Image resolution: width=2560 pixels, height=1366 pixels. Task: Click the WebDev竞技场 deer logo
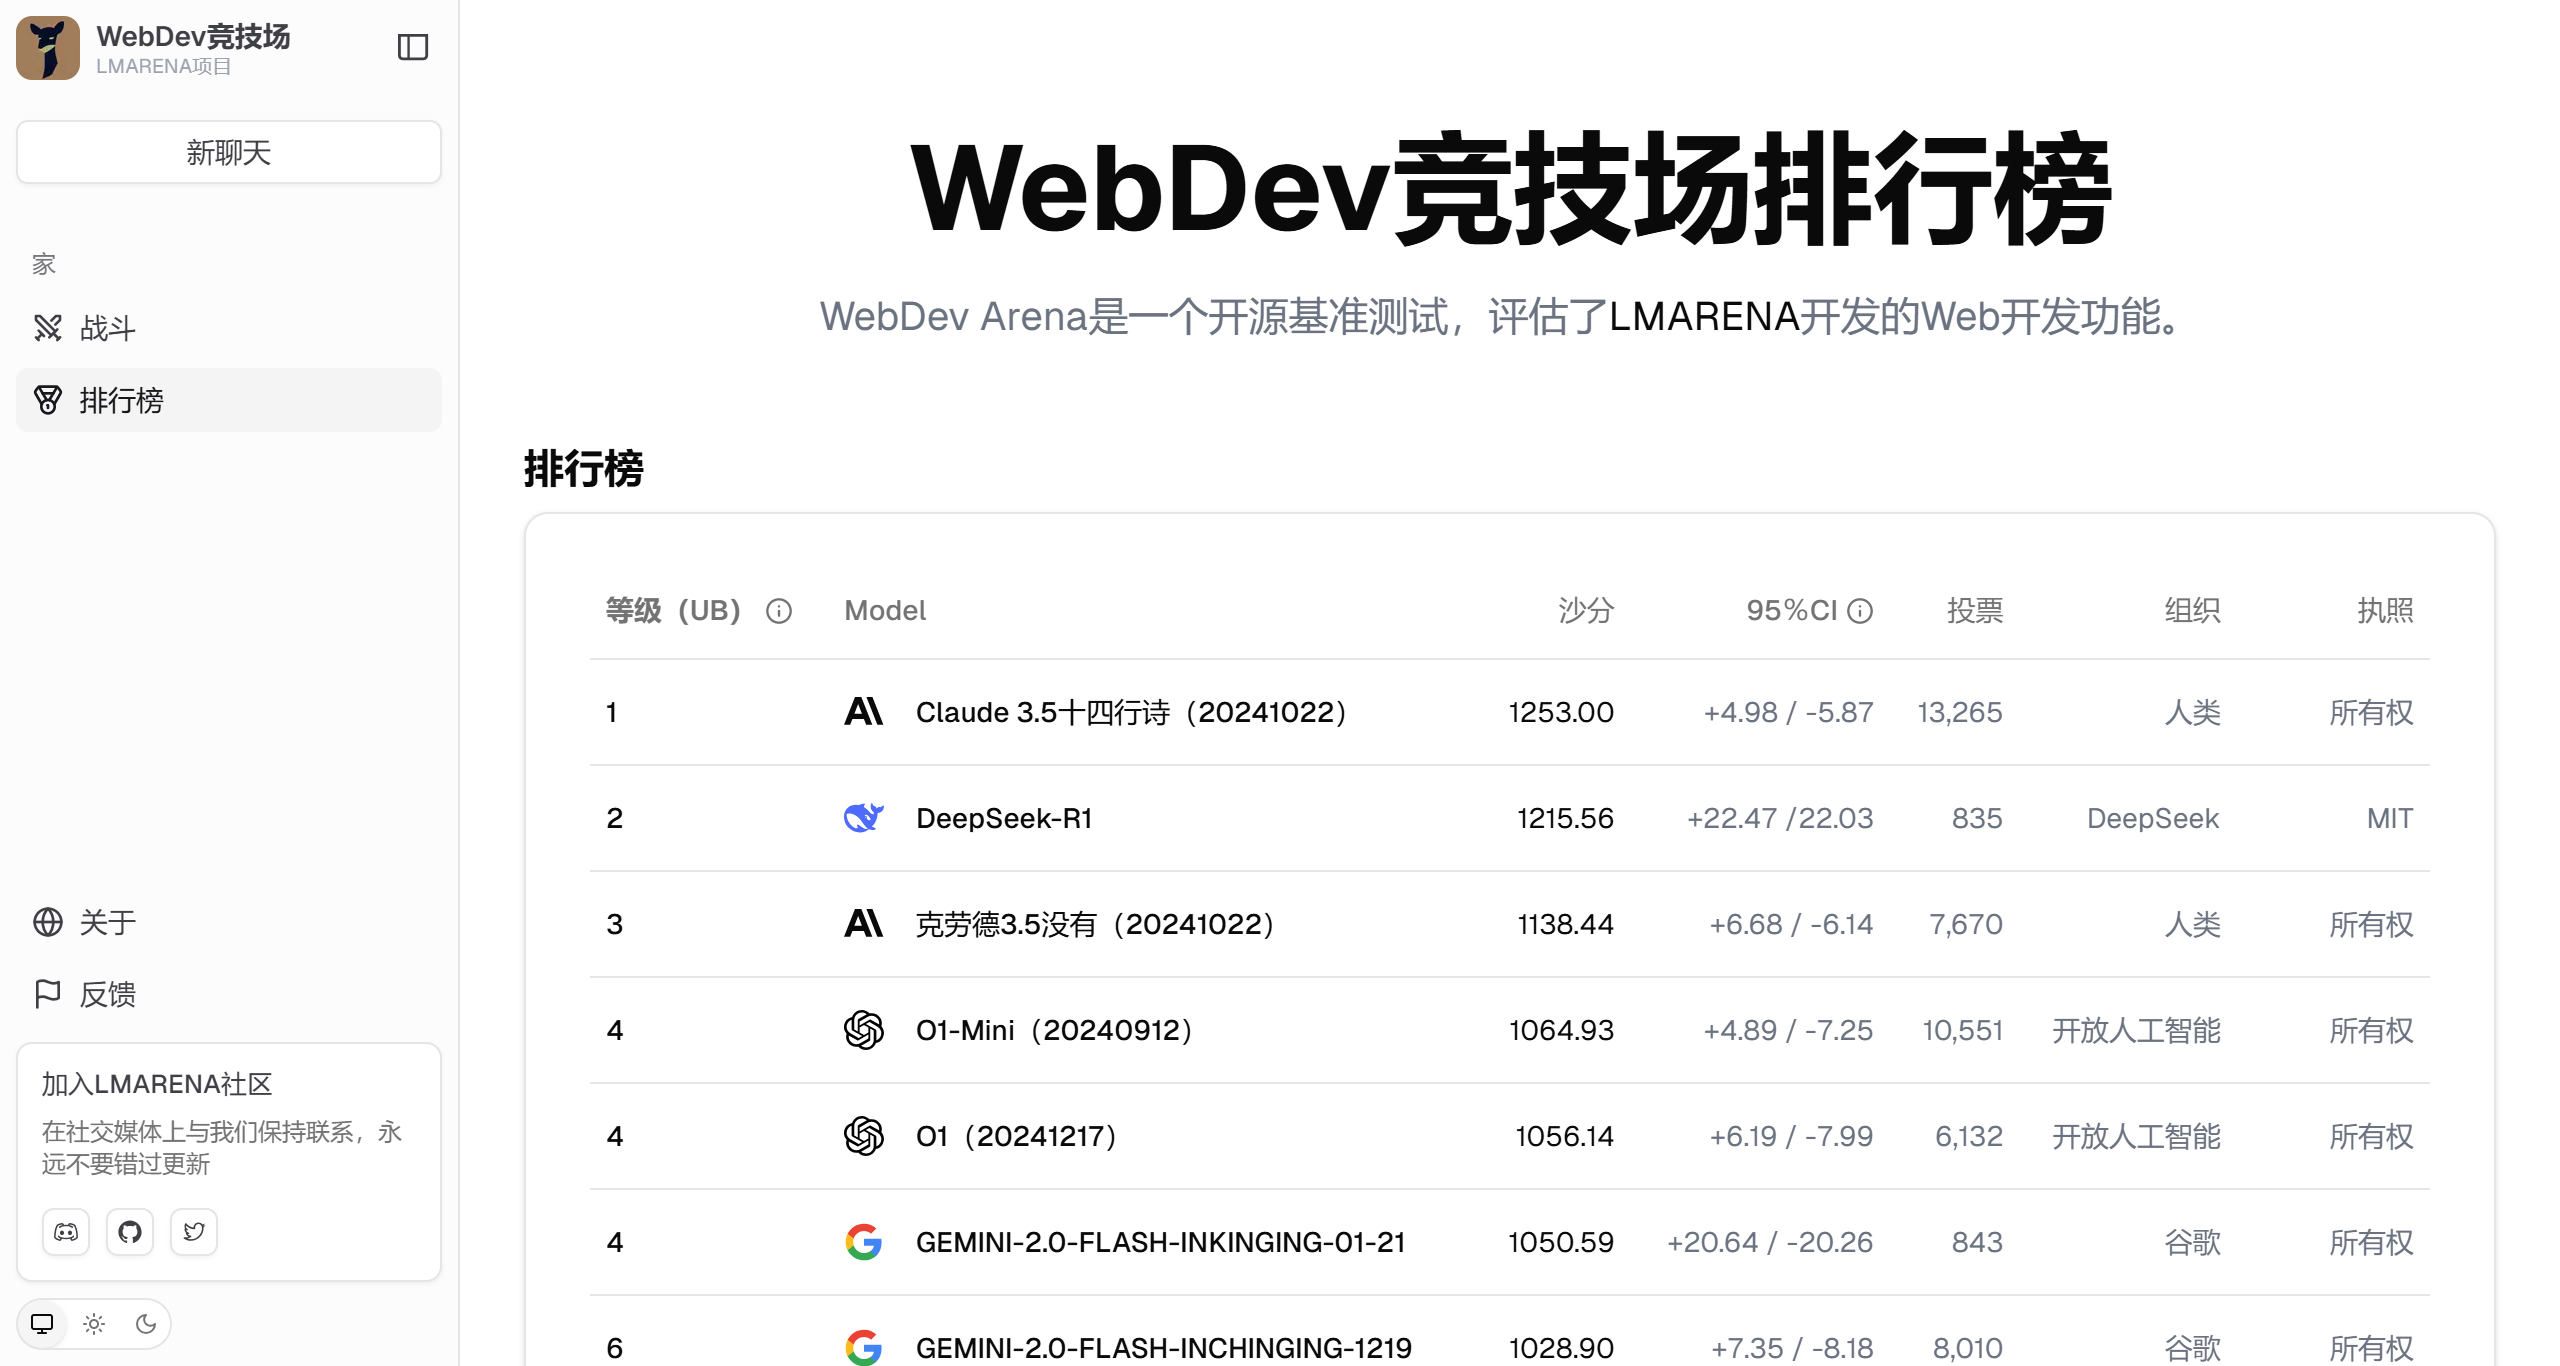tap(47, 47)
